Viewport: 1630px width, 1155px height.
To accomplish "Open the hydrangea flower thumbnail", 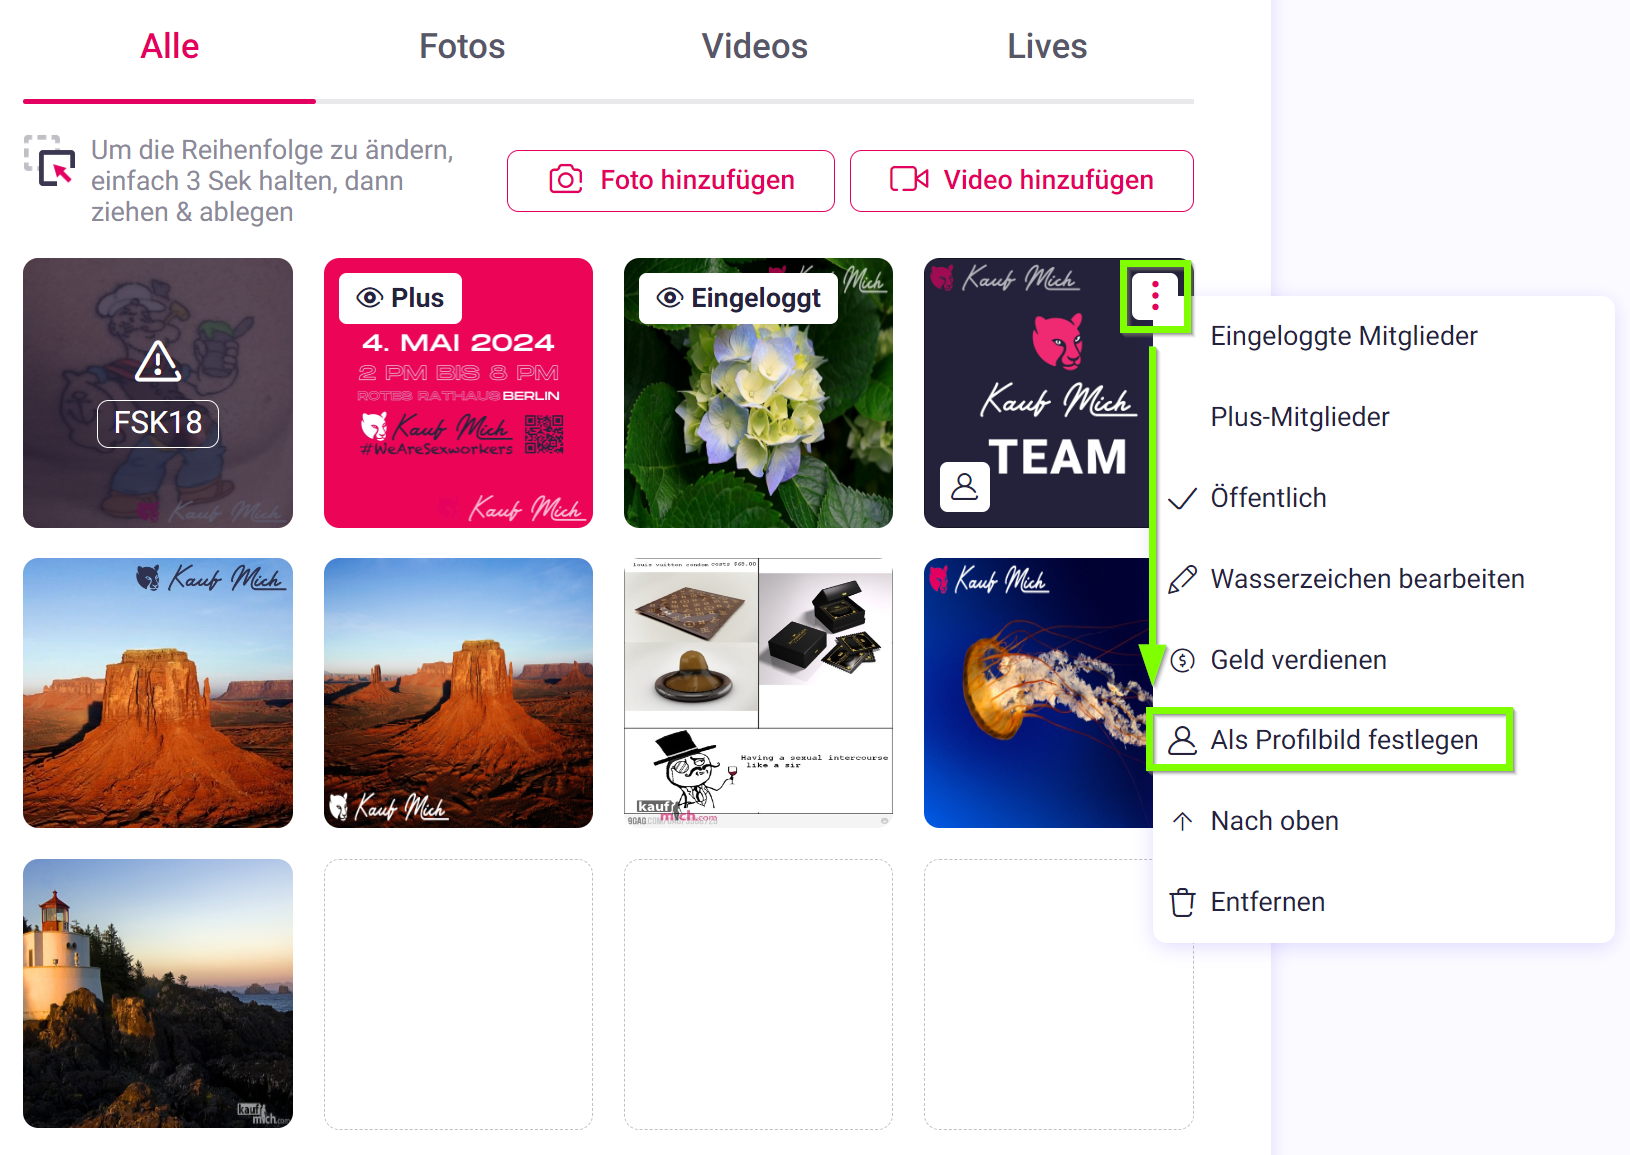I will [758, 393].
